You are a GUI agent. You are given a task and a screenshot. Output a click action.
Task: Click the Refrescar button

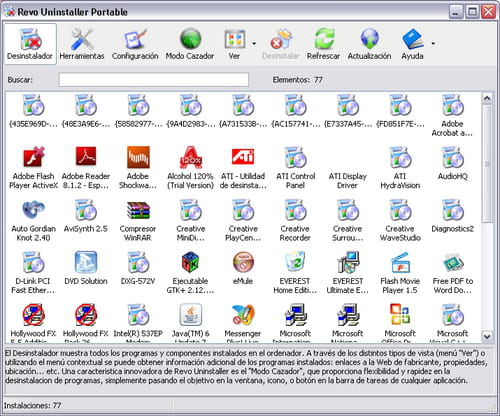click(x=323, y=44)
